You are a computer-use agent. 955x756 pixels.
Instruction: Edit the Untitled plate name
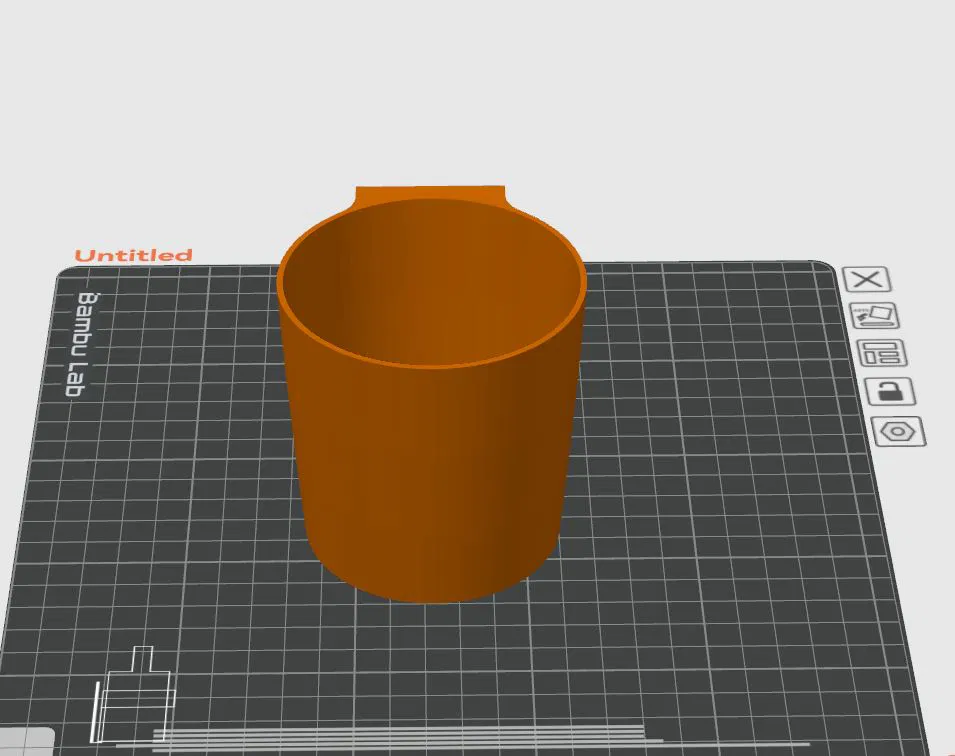click(133, 255)
